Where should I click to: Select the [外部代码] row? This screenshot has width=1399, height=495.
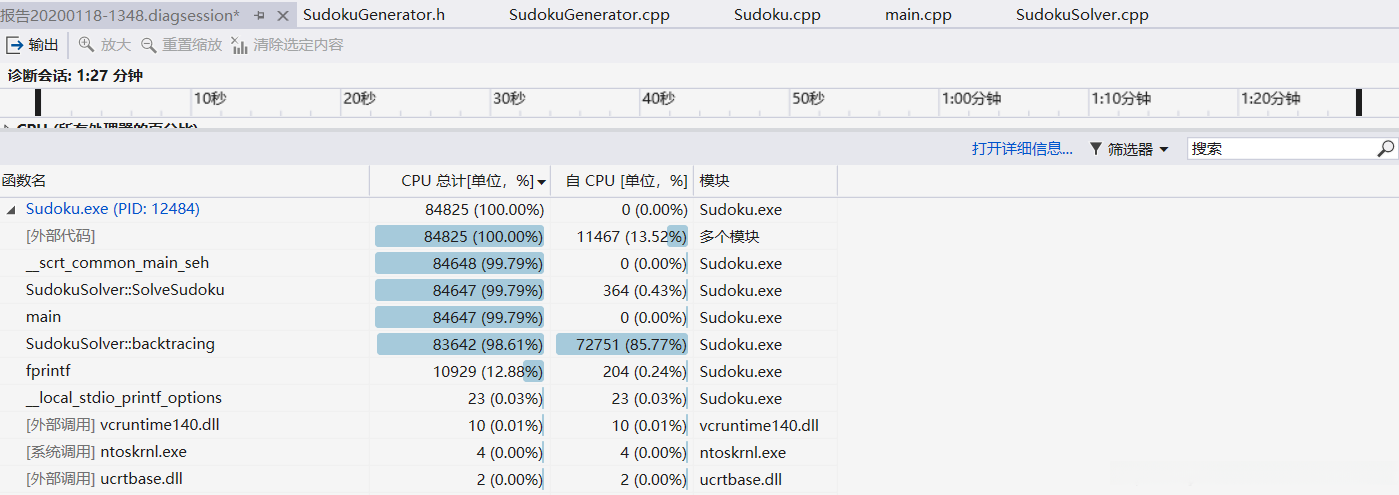point(418,237)
